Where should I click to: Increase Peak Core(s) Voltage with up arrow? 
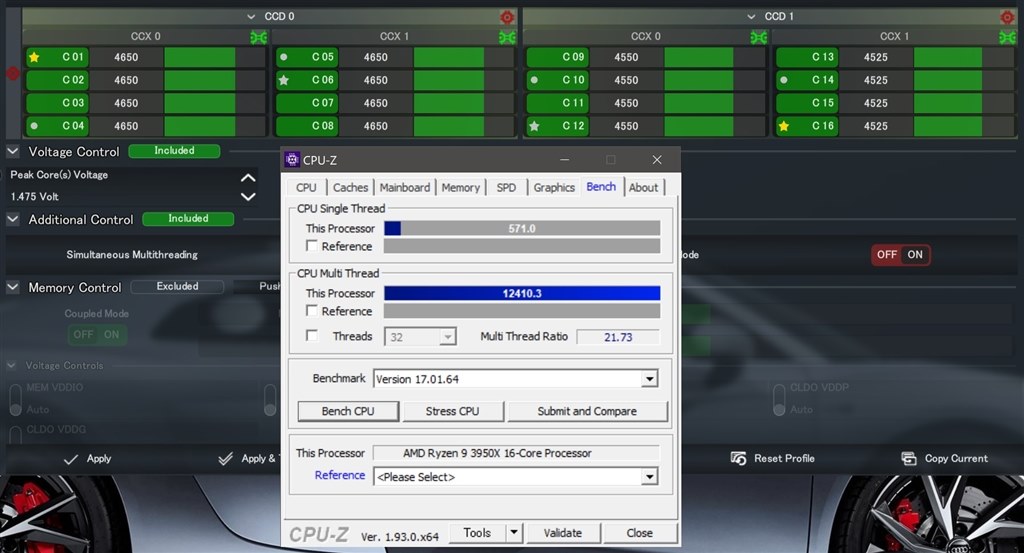pos(248,178)
